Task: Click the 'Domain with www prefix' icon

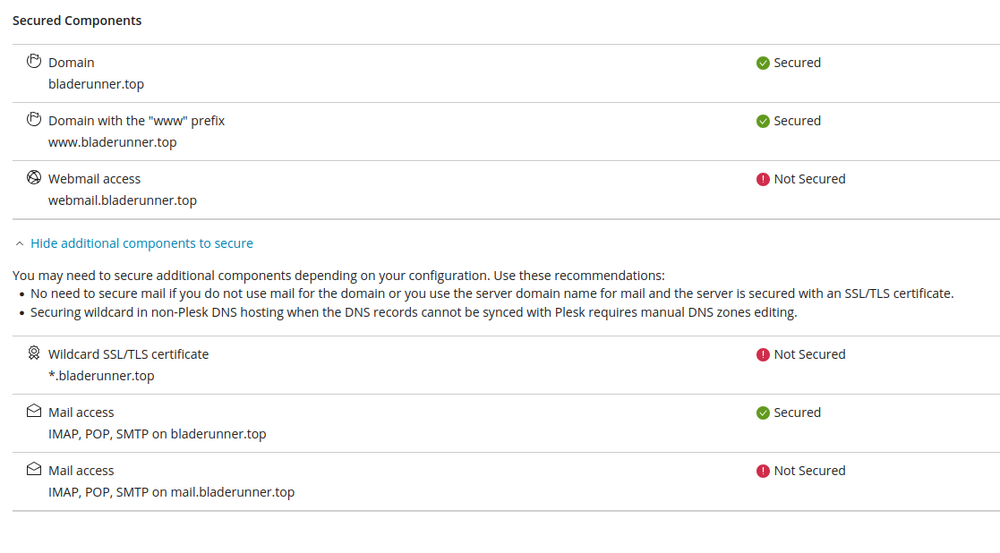Action: coord(34,120)
